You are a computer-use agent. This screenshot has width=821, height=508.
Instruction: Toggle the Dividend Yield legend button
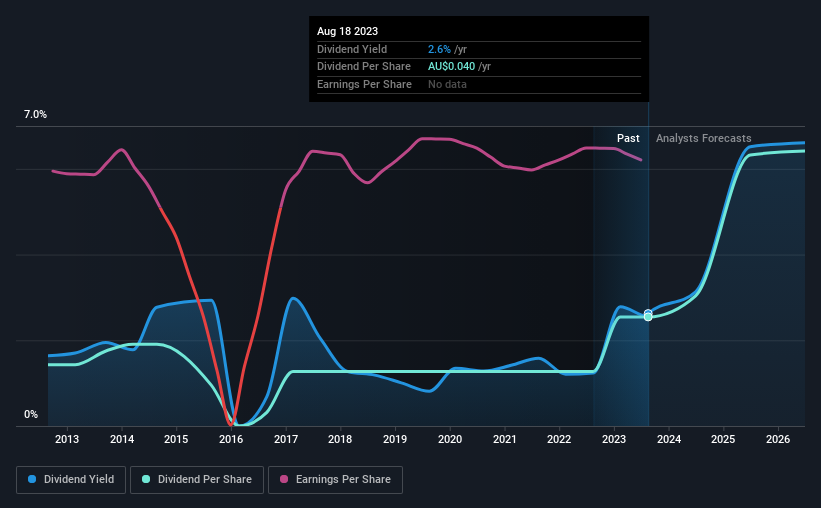[71, 480]
